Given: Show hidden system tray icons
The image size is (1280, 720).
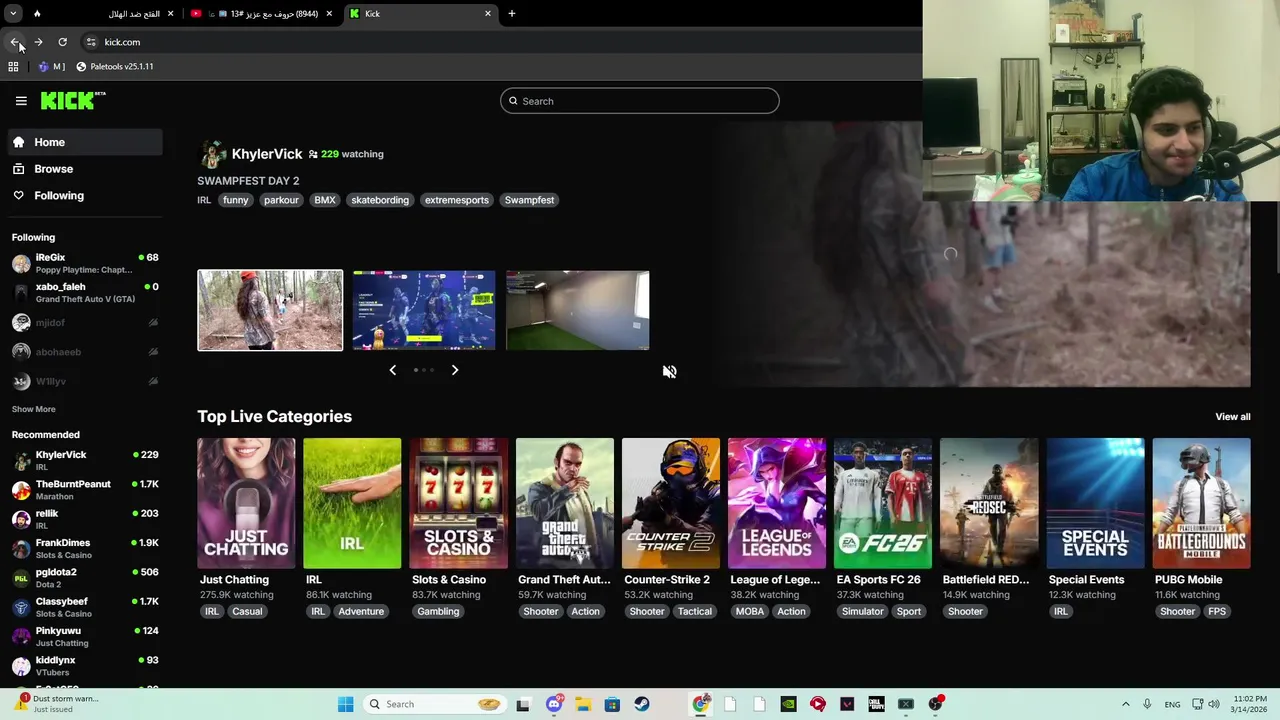Looking at the screenshot, I should tap(1125, 704).
